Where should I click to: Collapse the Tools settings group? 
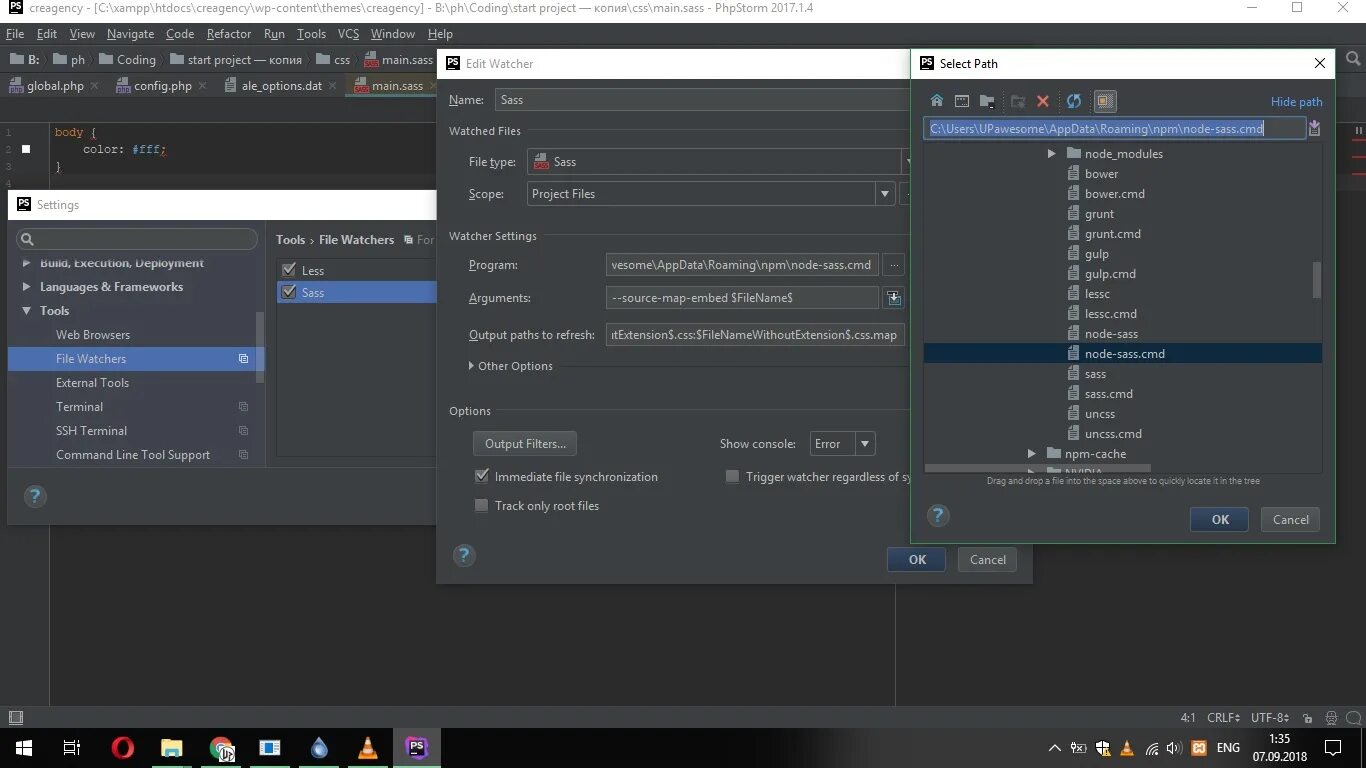[x=27, y=311]
